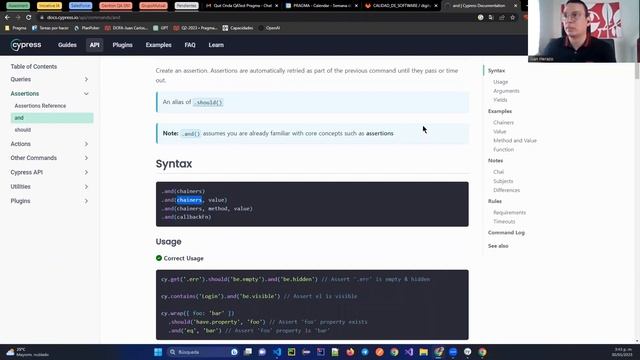Jump to Command Log in the right outline
The height and width of the screenshot is (360, 640).
pyautogui.click(x=506, y=233)
